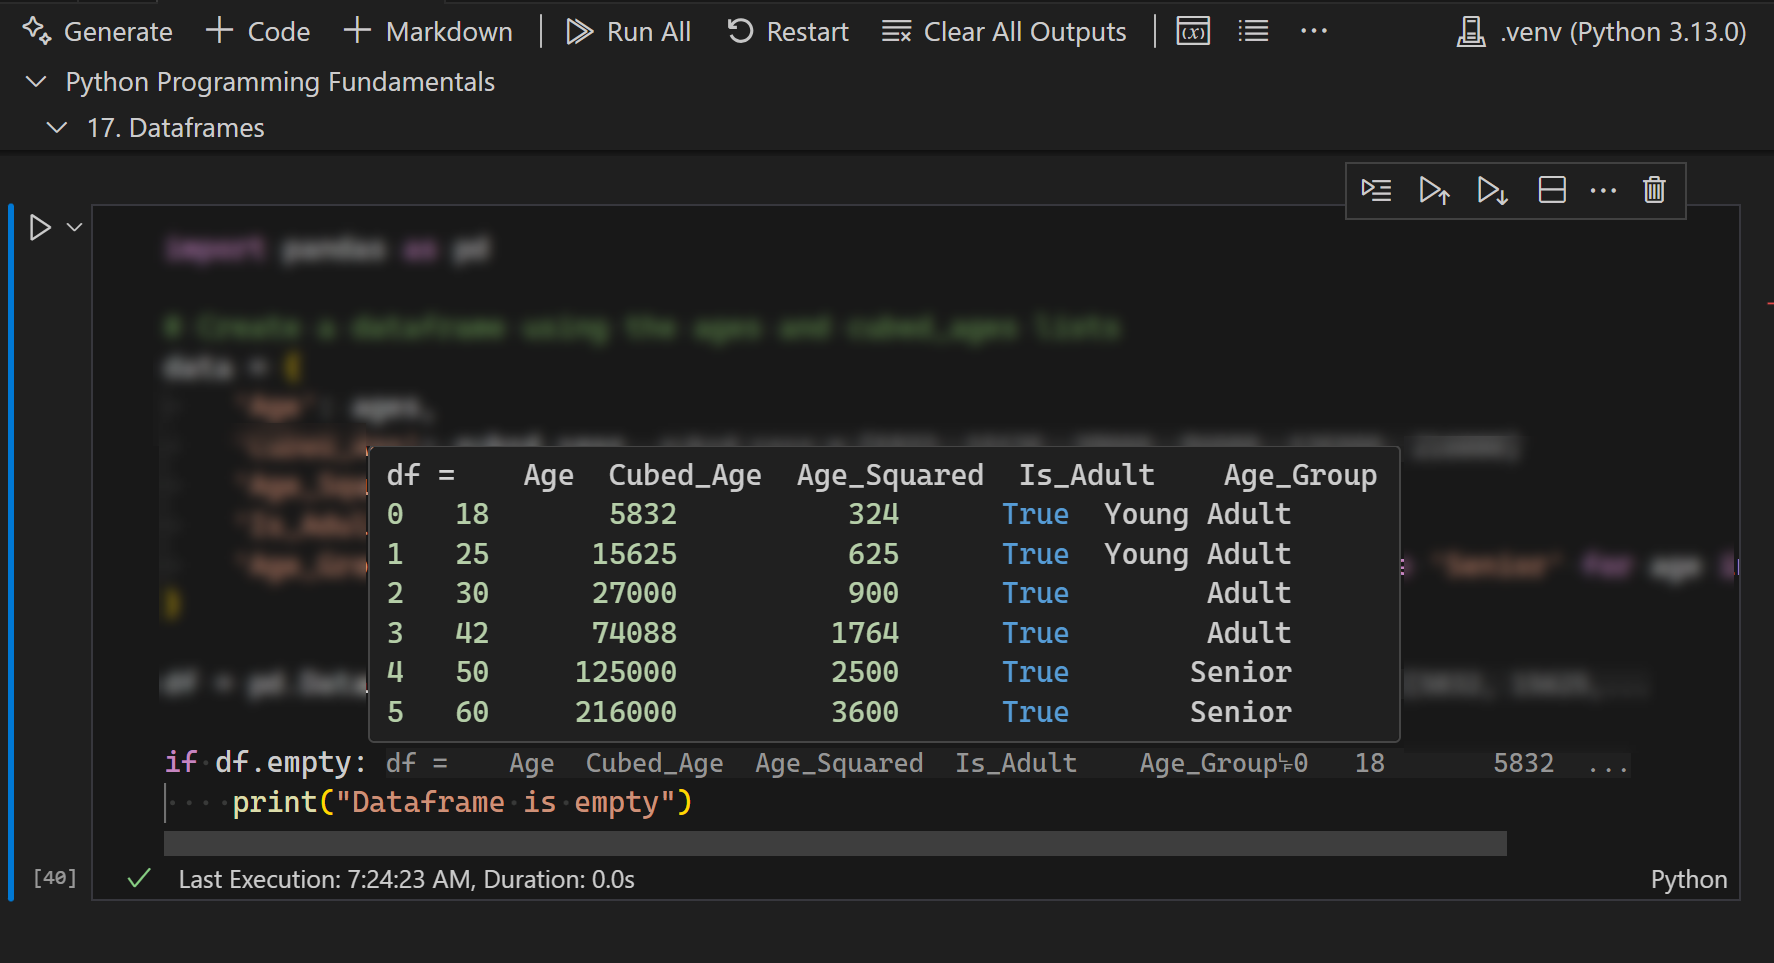
Task: Collapse the cell using the chevron
Action: [72, 227]
